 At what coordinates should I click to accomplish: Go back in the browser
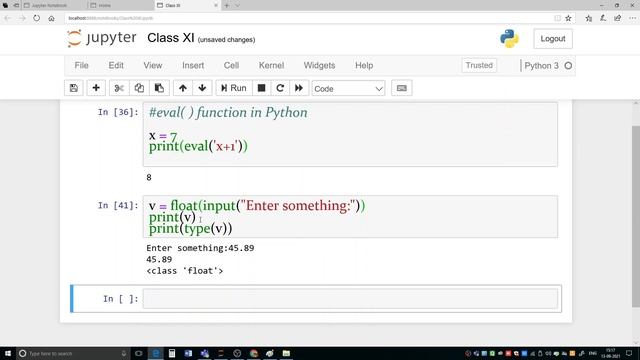click(x=8, y=18)
